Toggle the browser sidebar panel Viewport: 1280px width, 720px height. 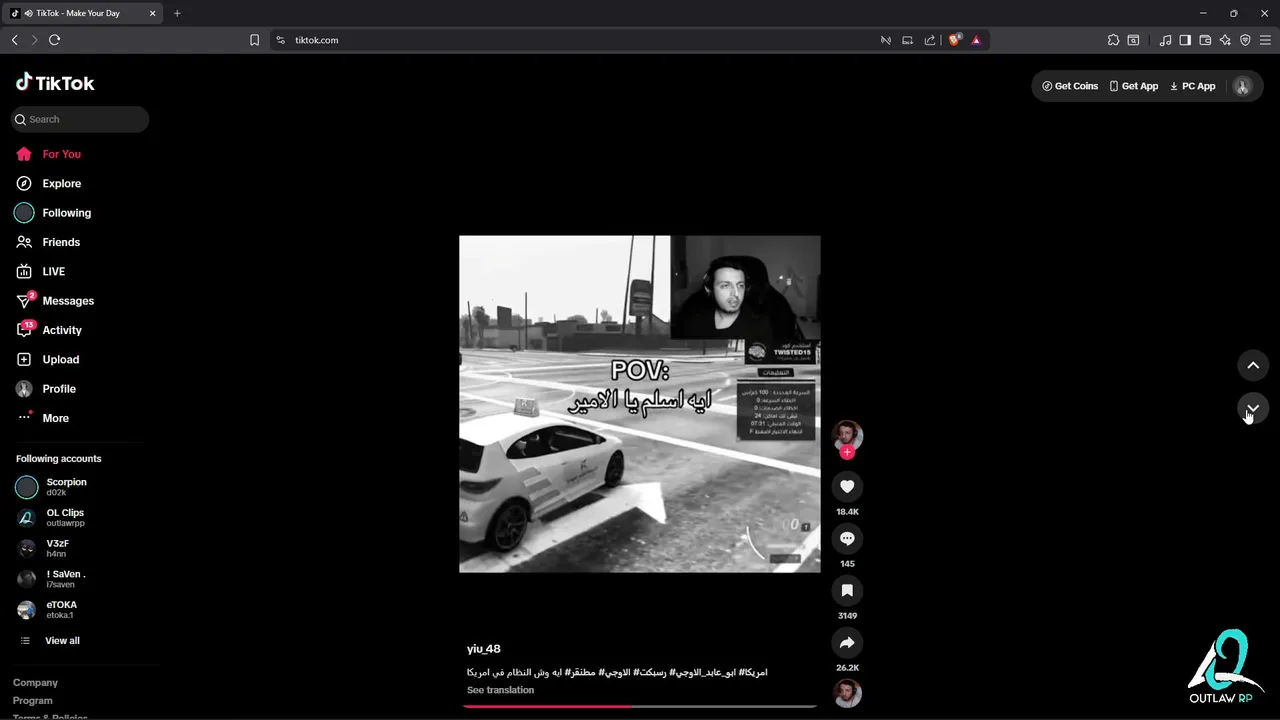[x=1185, y=40]
